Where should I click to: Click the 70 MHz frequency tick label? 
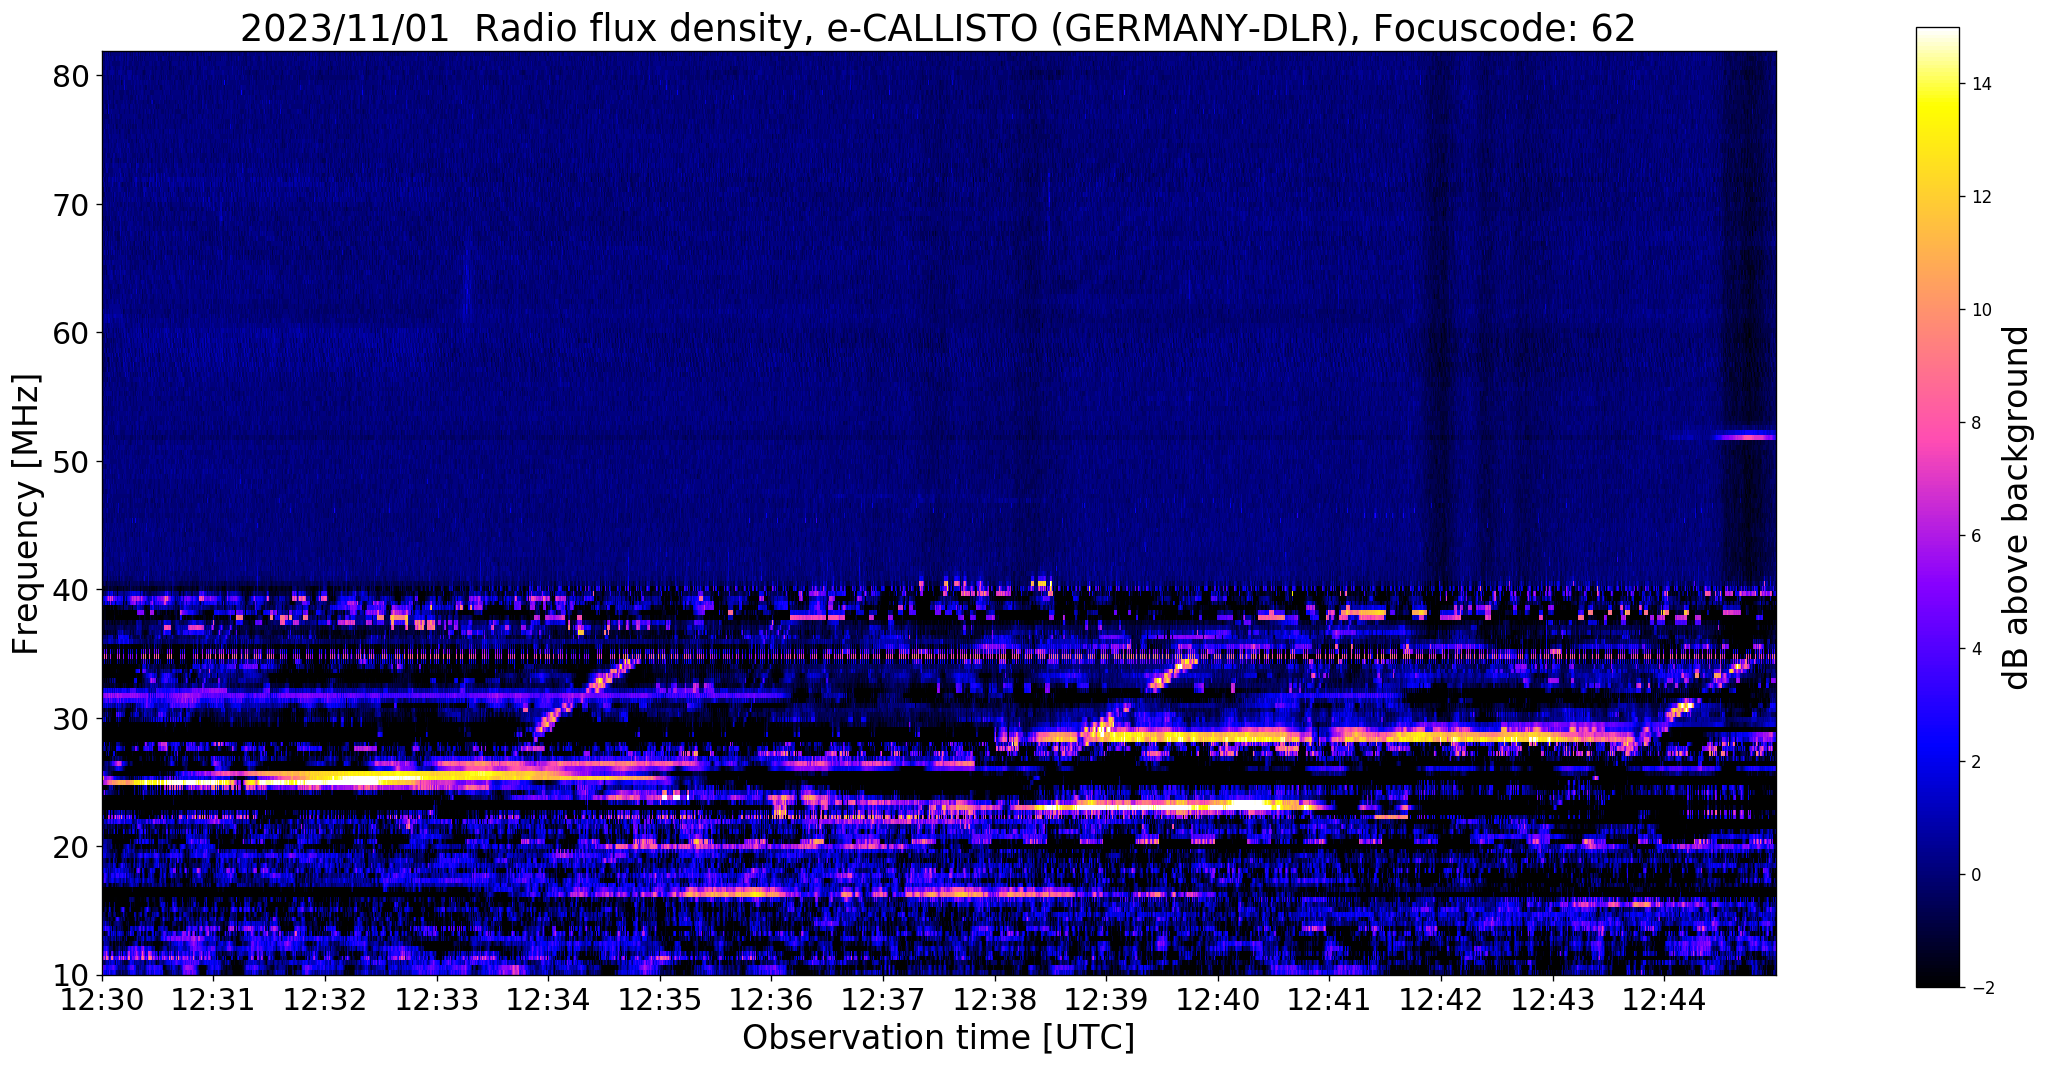point(70,205)
